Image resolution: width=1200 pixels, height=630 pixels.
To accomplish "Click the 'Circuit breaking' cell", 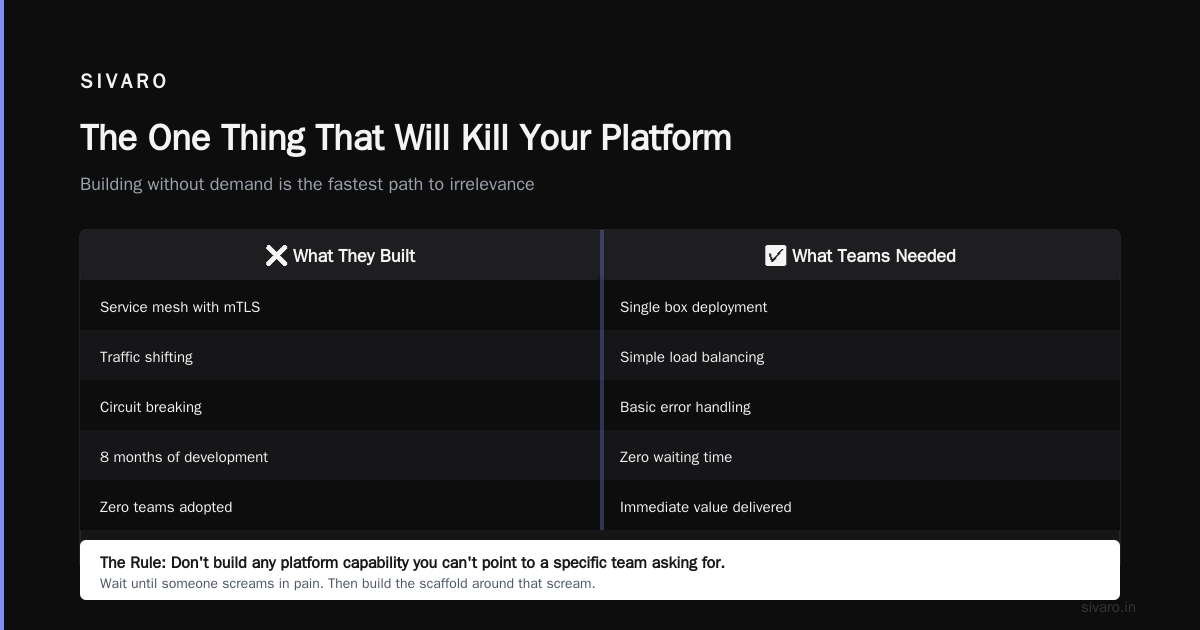I will point(340,405).
